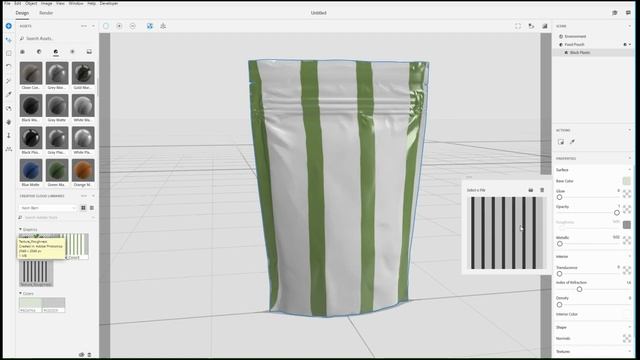Select the Sampler eyedropper tool
Screen dimensions: 640x360
click(9, 94)
